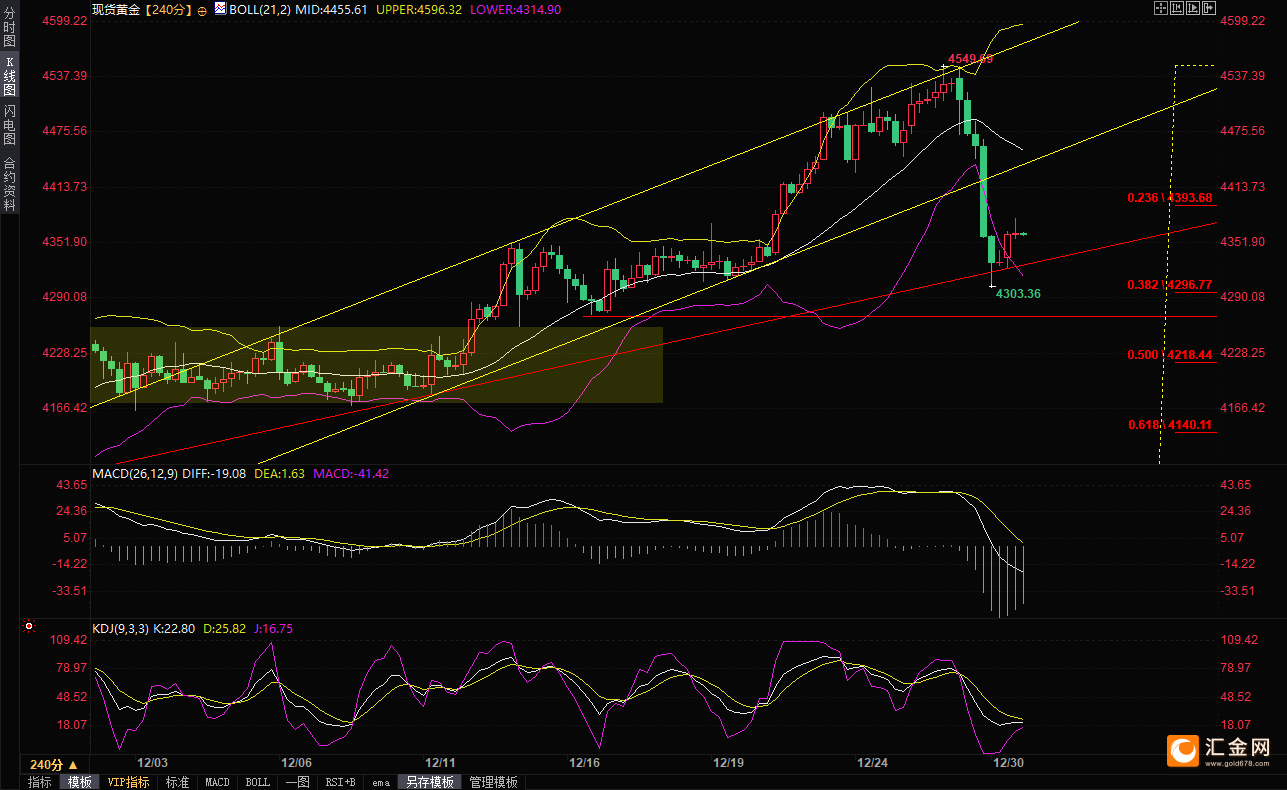Image resolution: width=1287 pixels, height=790 pixels.
Task: Click the panel icon with right arrow
Action: click(1208, 8)
